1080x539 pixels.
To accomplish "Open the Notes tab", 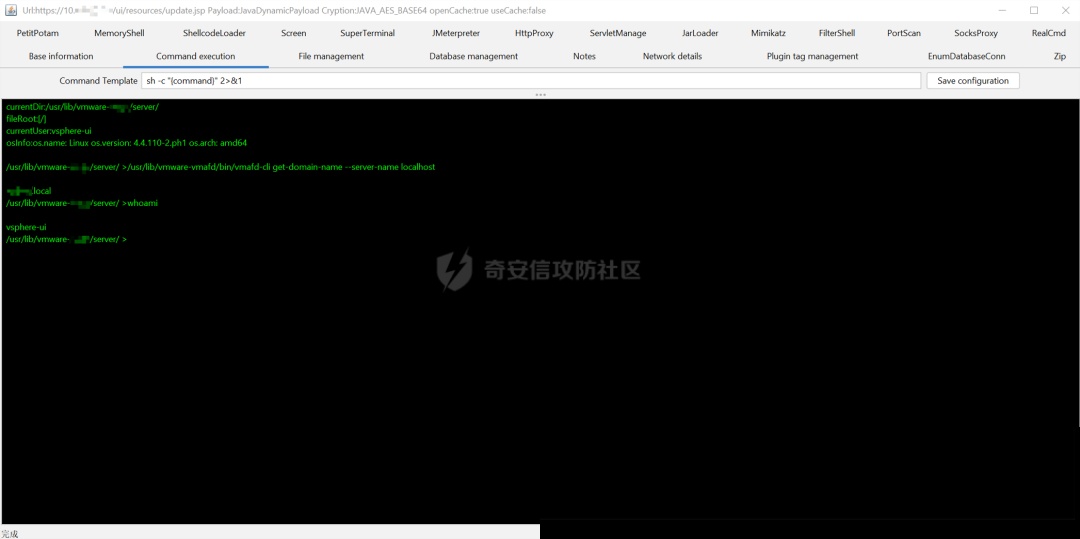I will pyautogui.click(x=584, y=56).
